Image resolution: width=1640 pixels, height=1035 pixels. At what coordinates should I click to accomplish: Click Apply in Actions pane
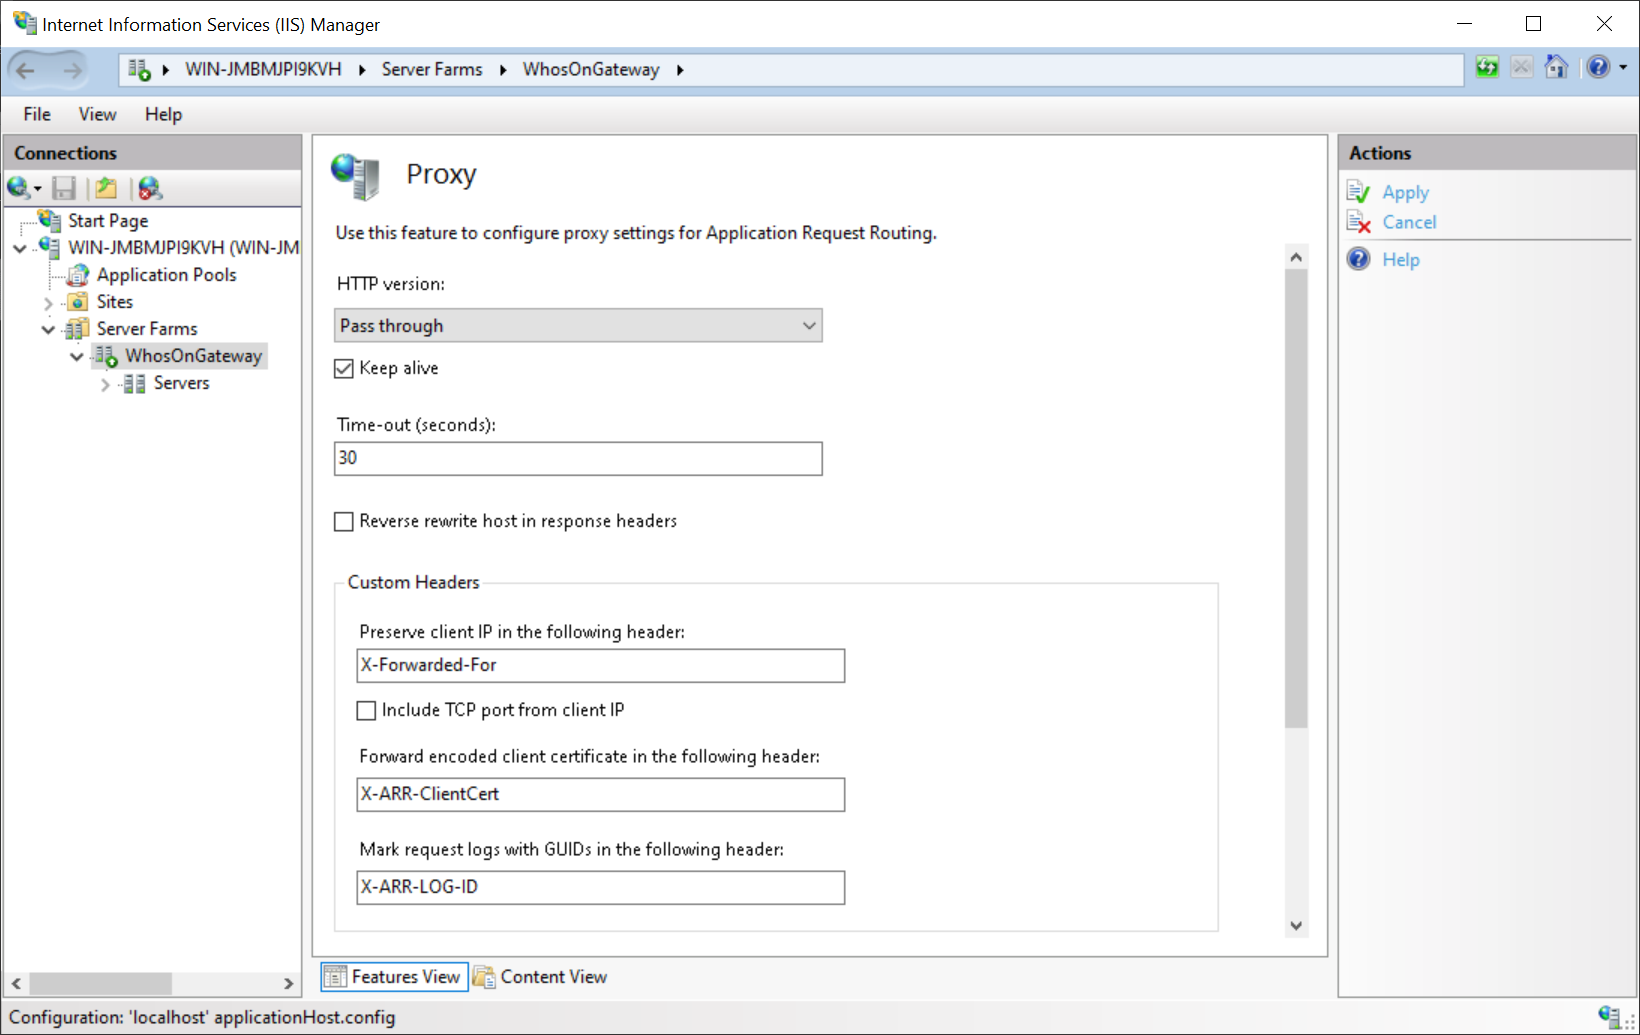pyautogui.click(x=1405, y=192)
